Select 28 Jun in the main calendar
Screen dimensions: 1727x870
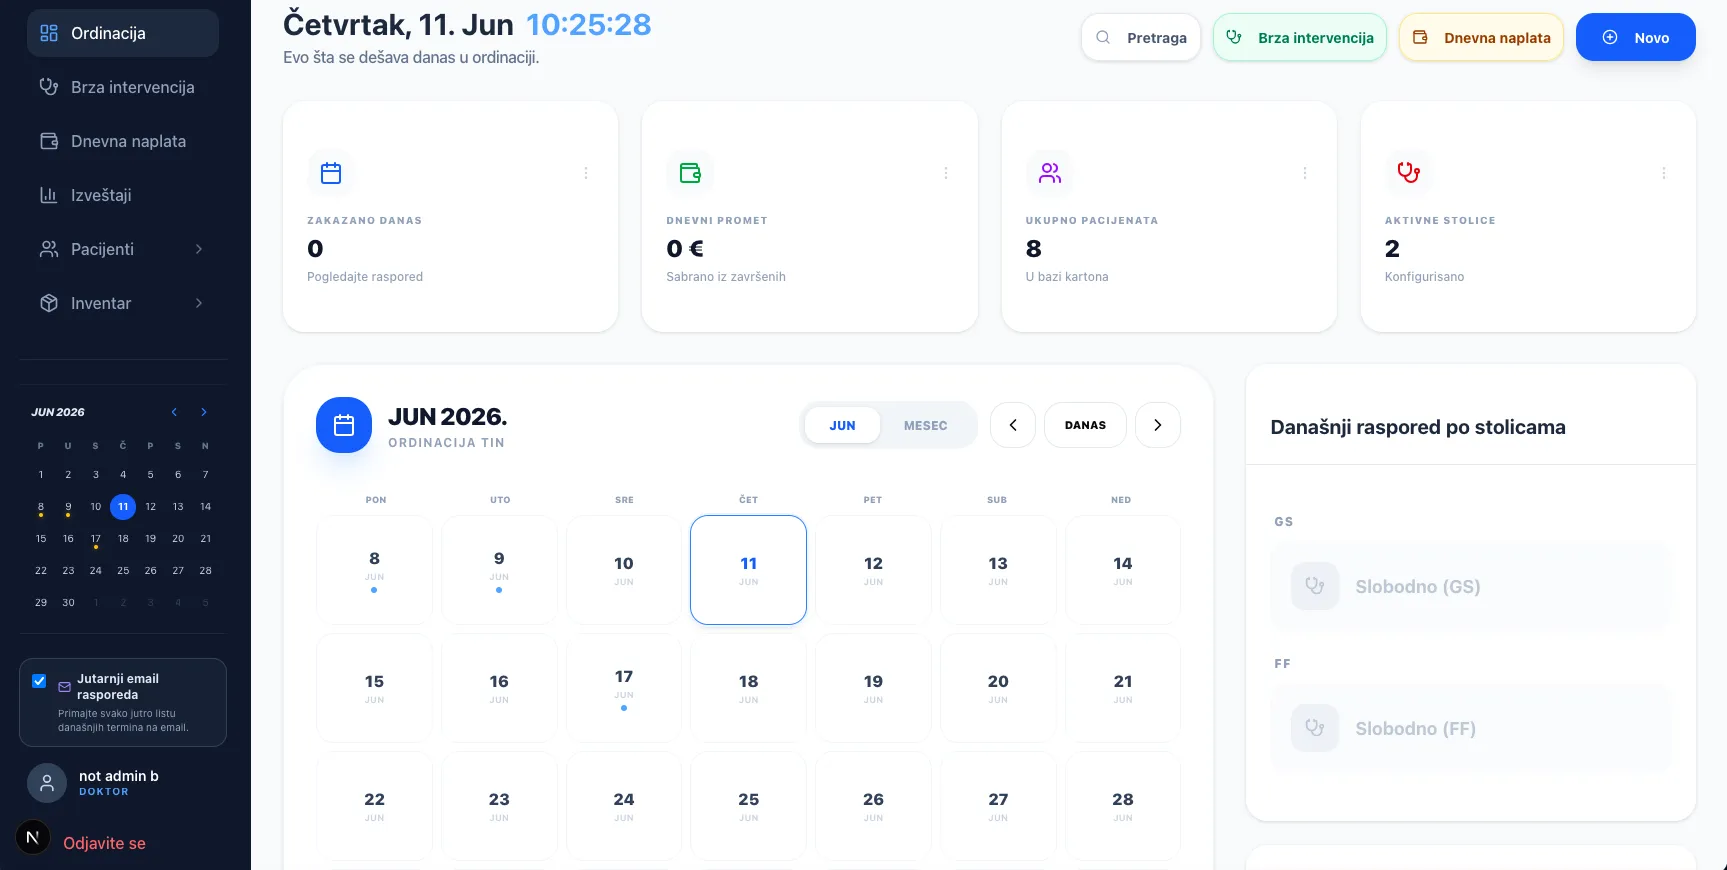(1123, 806)
